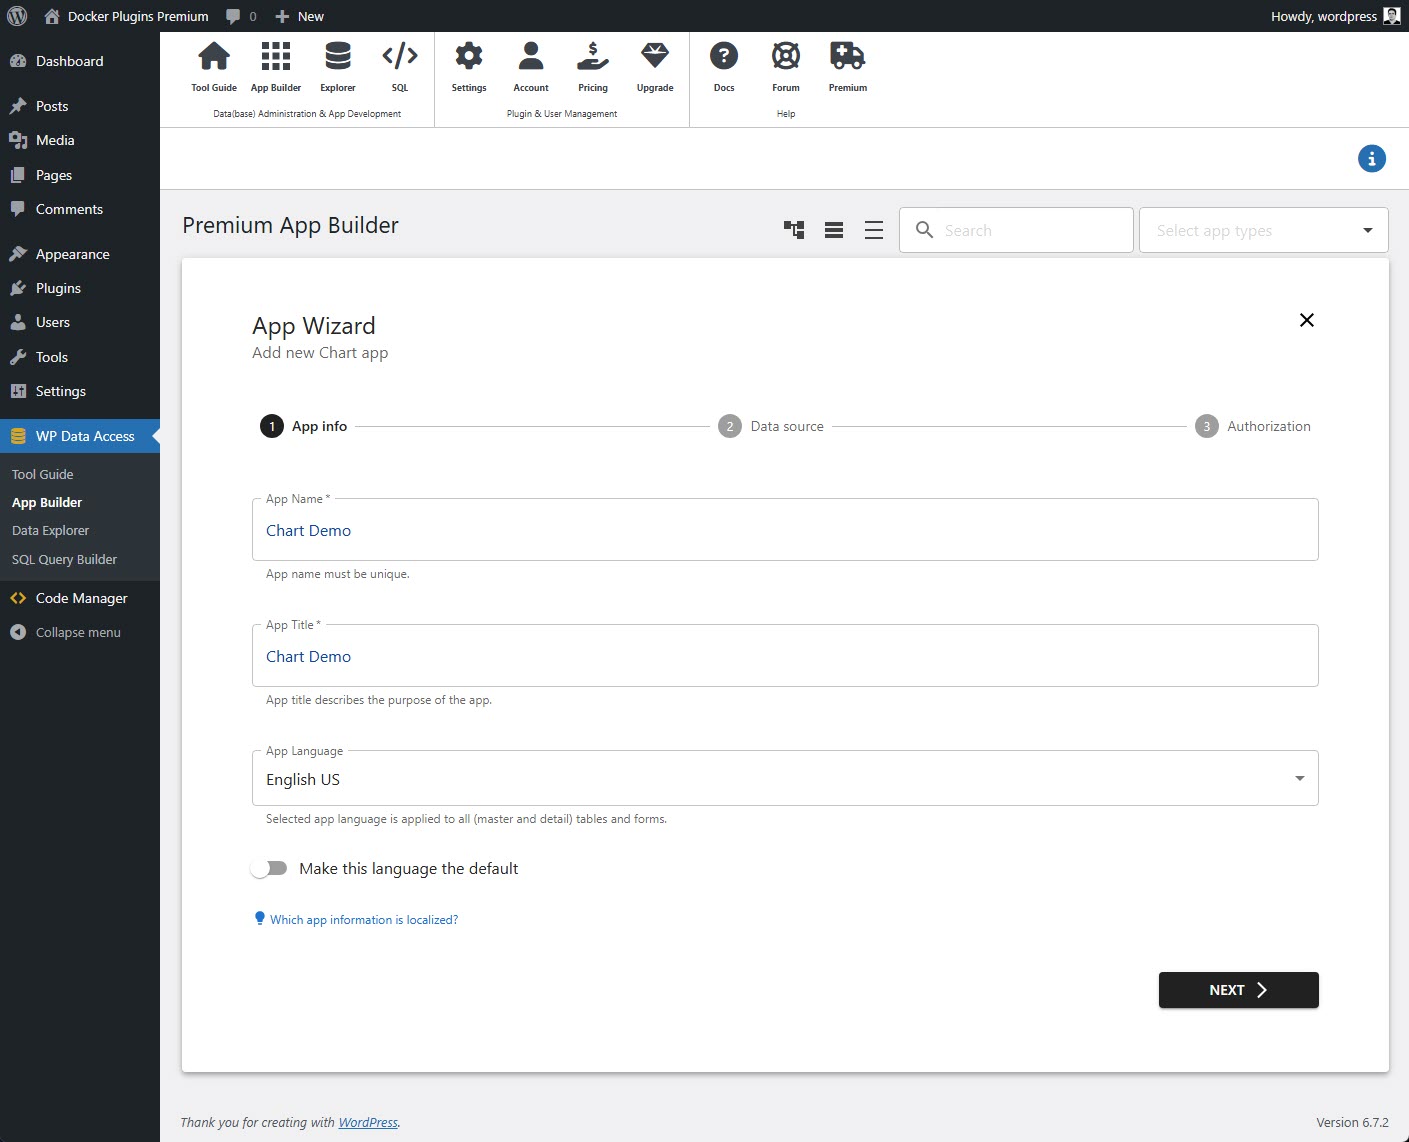Open the Premium ambulance icon

[848, 56]
